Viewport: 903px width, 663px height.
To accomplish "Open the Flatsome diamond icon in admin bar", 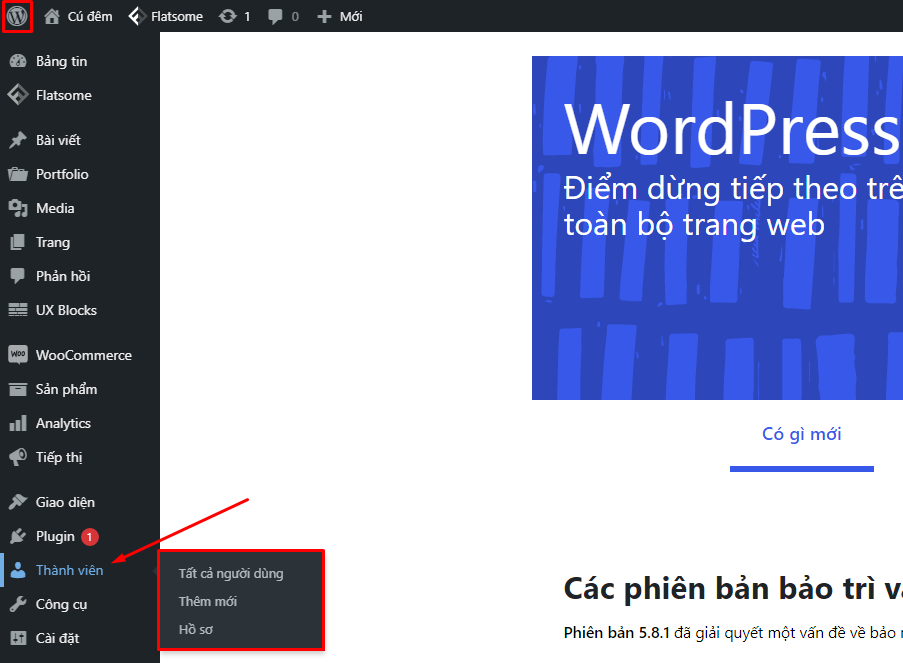I will [x=136, y=16].
